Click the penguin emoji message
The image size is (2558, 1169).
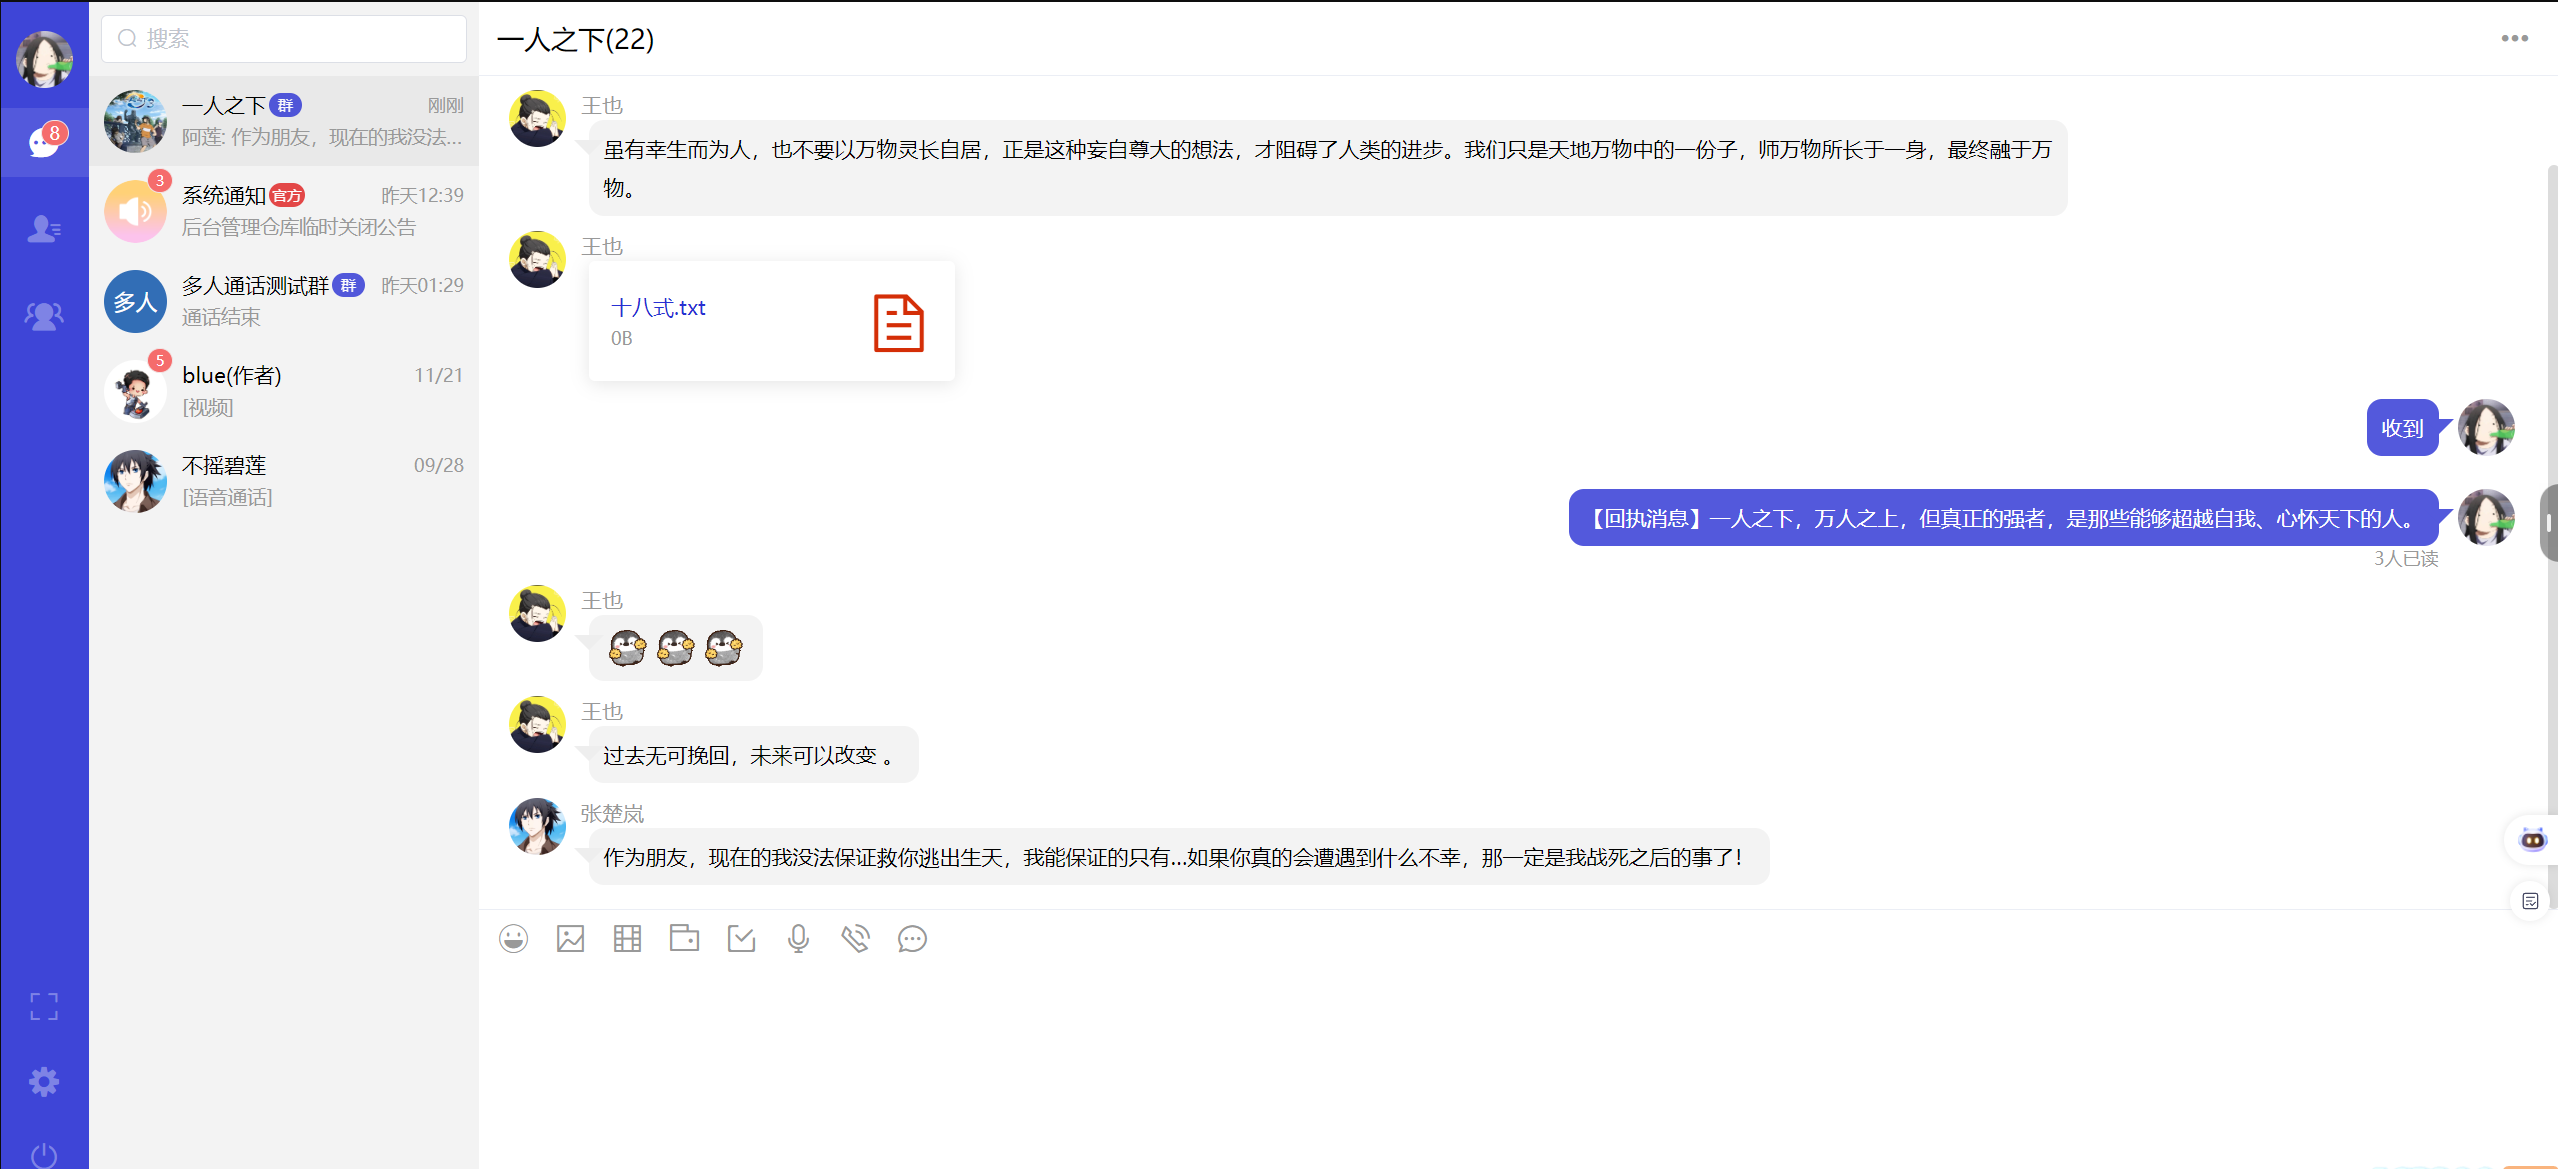(675, 648)
